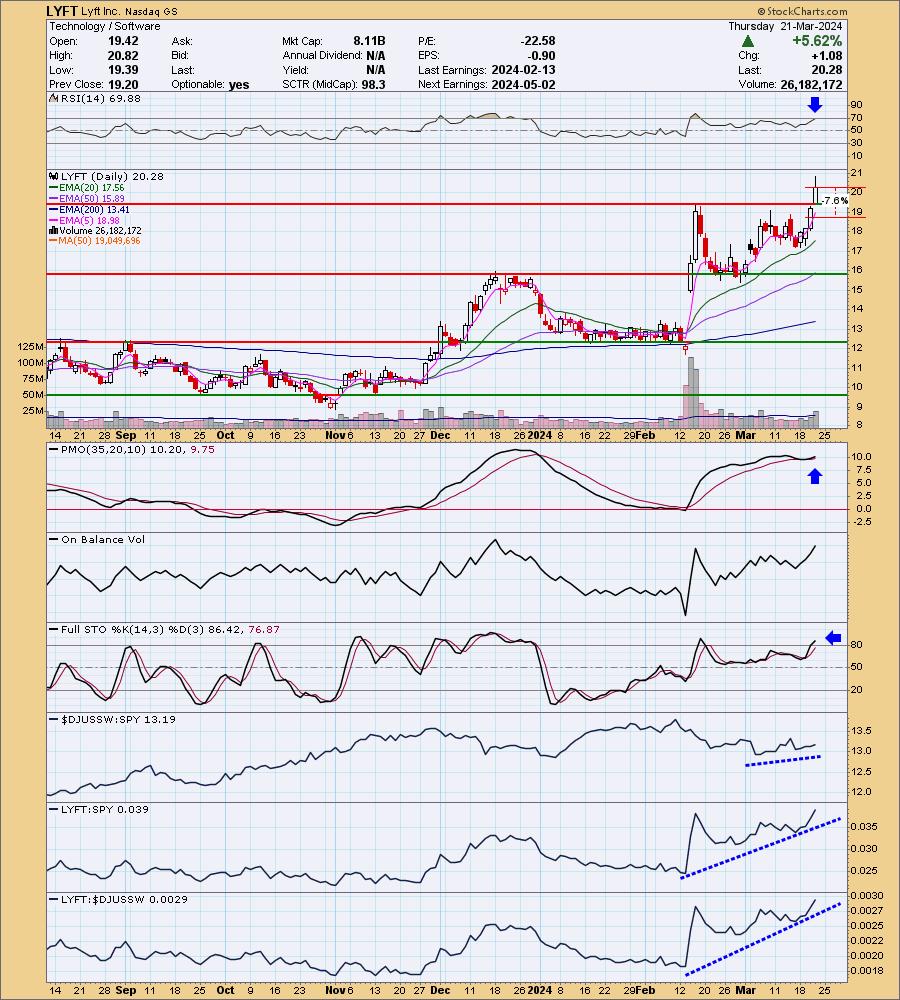Viewport: 900px width, 1000px height.
Task: Click the Technology / Software sector label
Action: click(x=105, y=26)
